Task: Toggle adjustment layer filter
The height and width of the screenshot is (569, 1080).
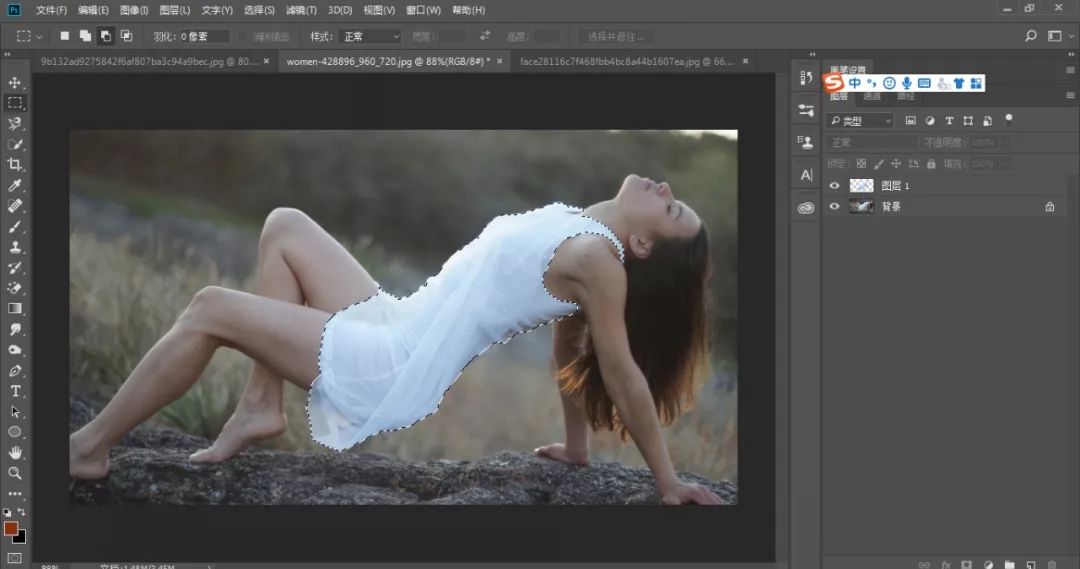Action: pos(930,121)
